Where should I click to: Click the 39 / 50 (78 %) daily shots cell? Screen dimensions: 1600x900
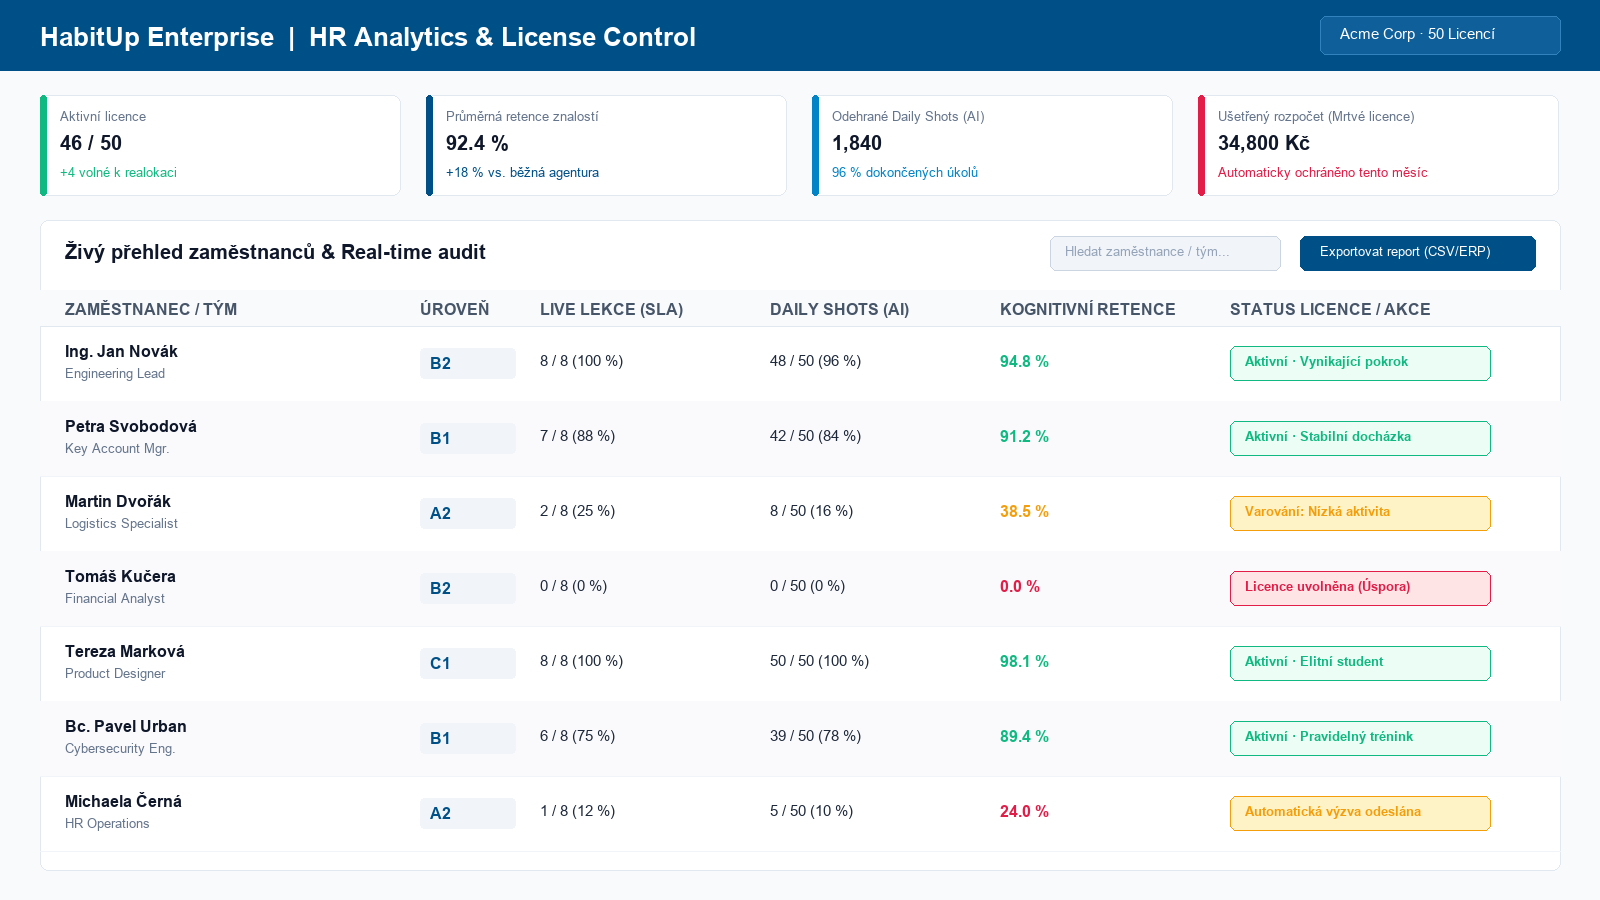[x=815, y=736]
